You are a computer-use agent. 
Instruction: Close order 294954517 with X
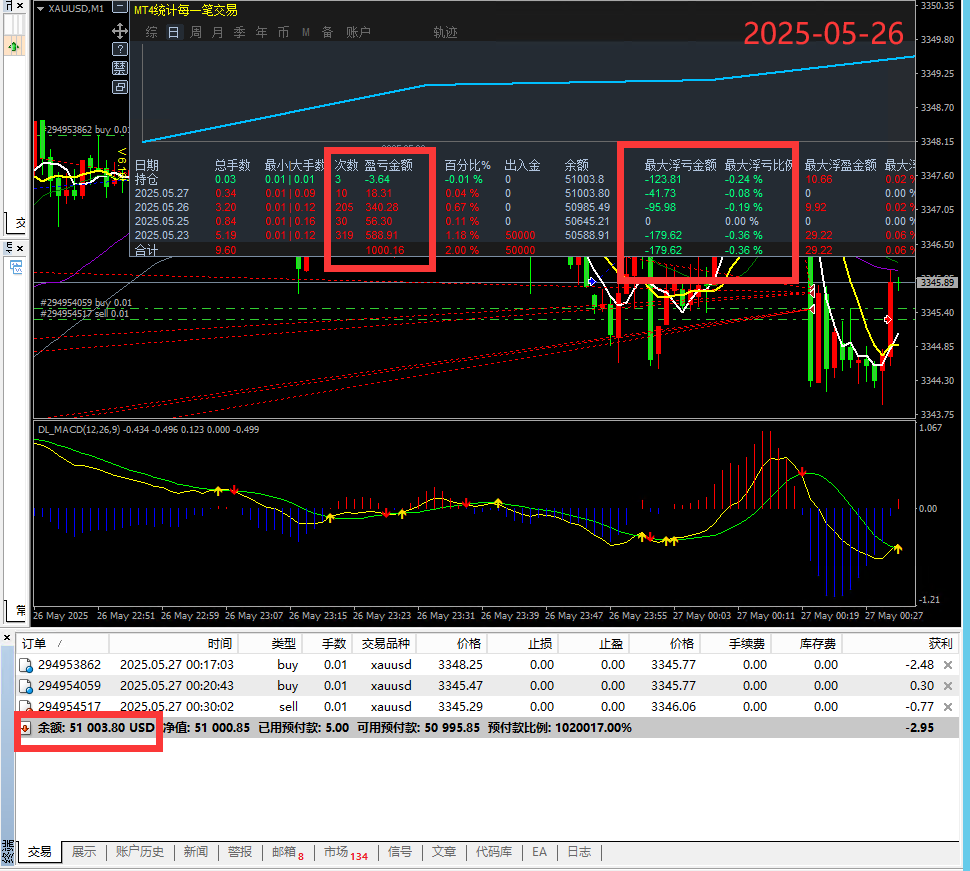948,707
